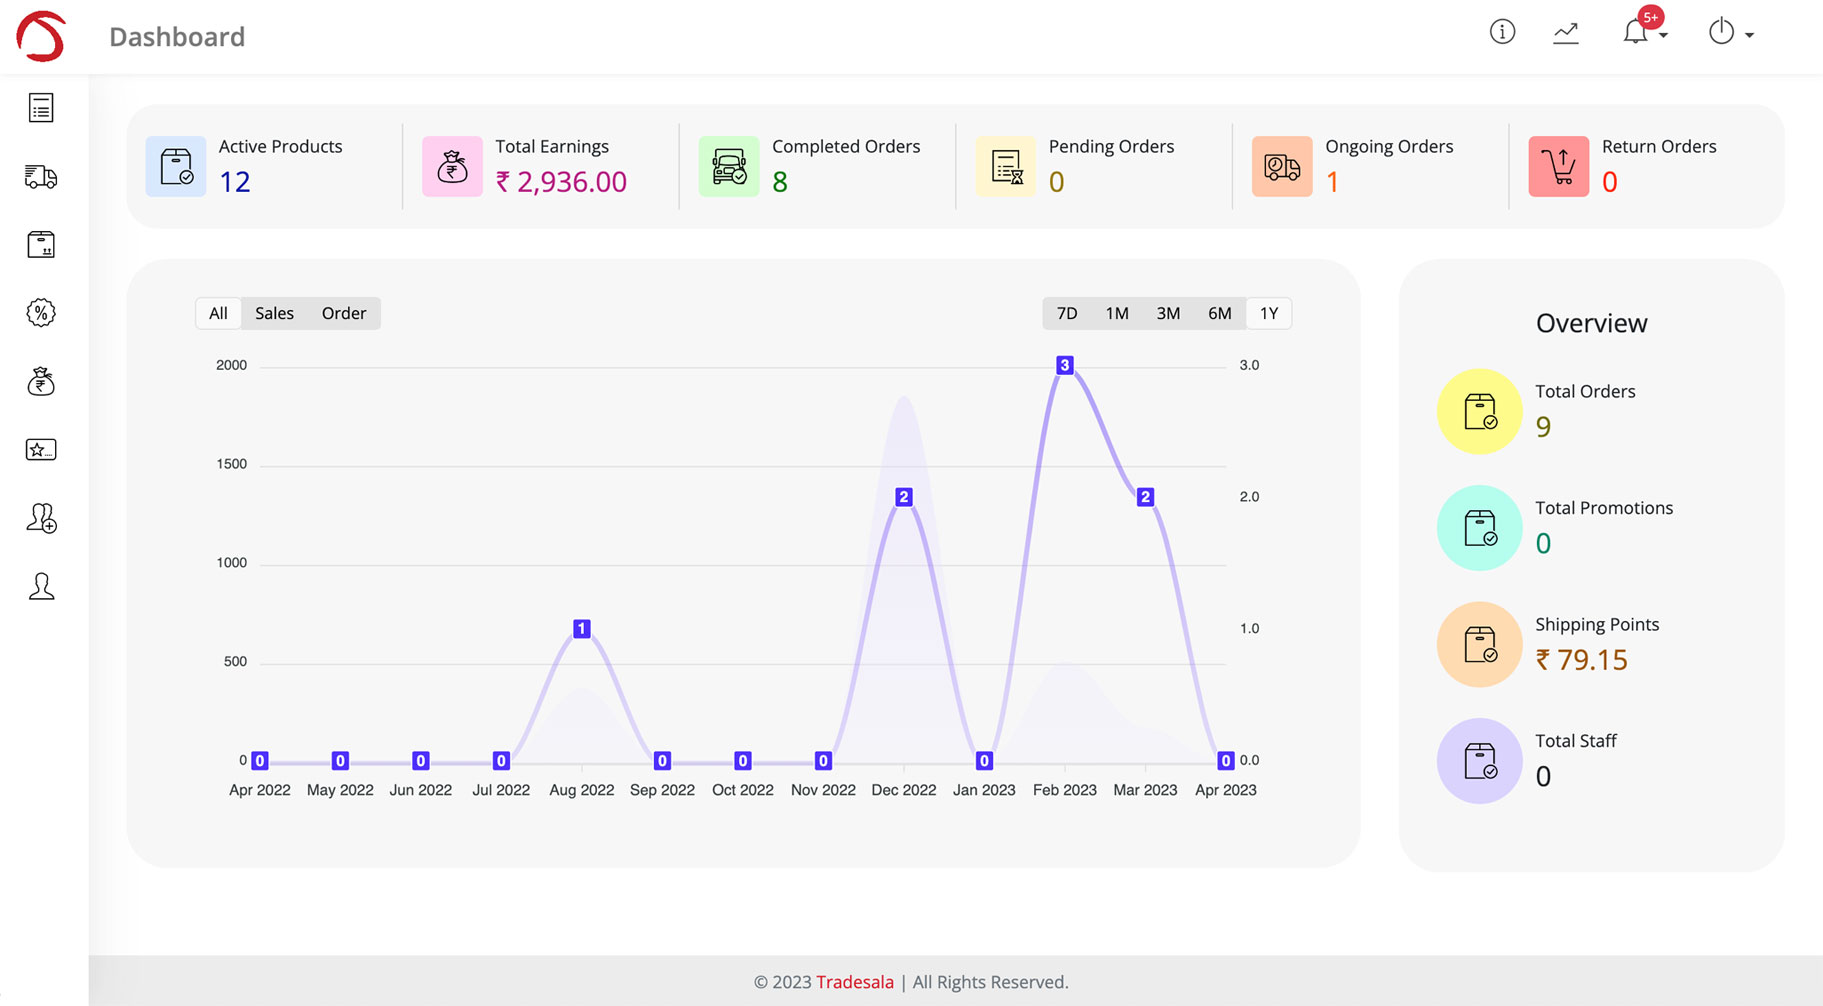The width and height of the screenshot is (1823, 1006).
Task: Open the profile user icon in sidebar
Action: pos(41,586)
